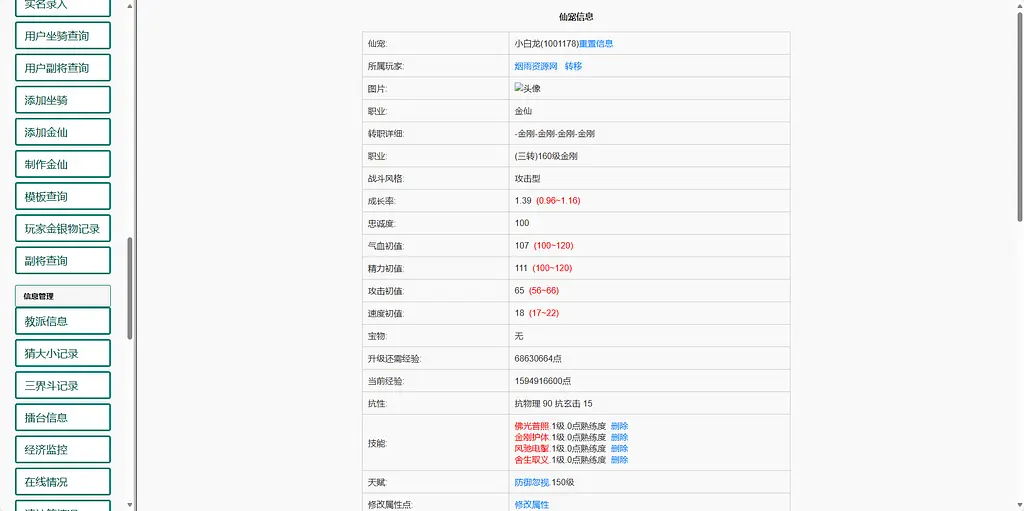This screenshot has height=511, width=1024.
Task: Click the 攻击初值 value 65
Action: (520, 290)
